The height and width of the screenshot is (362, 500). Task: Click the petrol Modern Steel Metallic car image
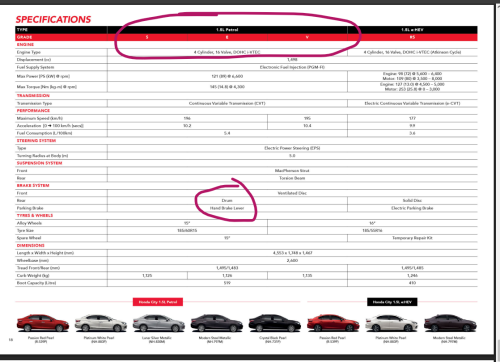coord(217,323)
